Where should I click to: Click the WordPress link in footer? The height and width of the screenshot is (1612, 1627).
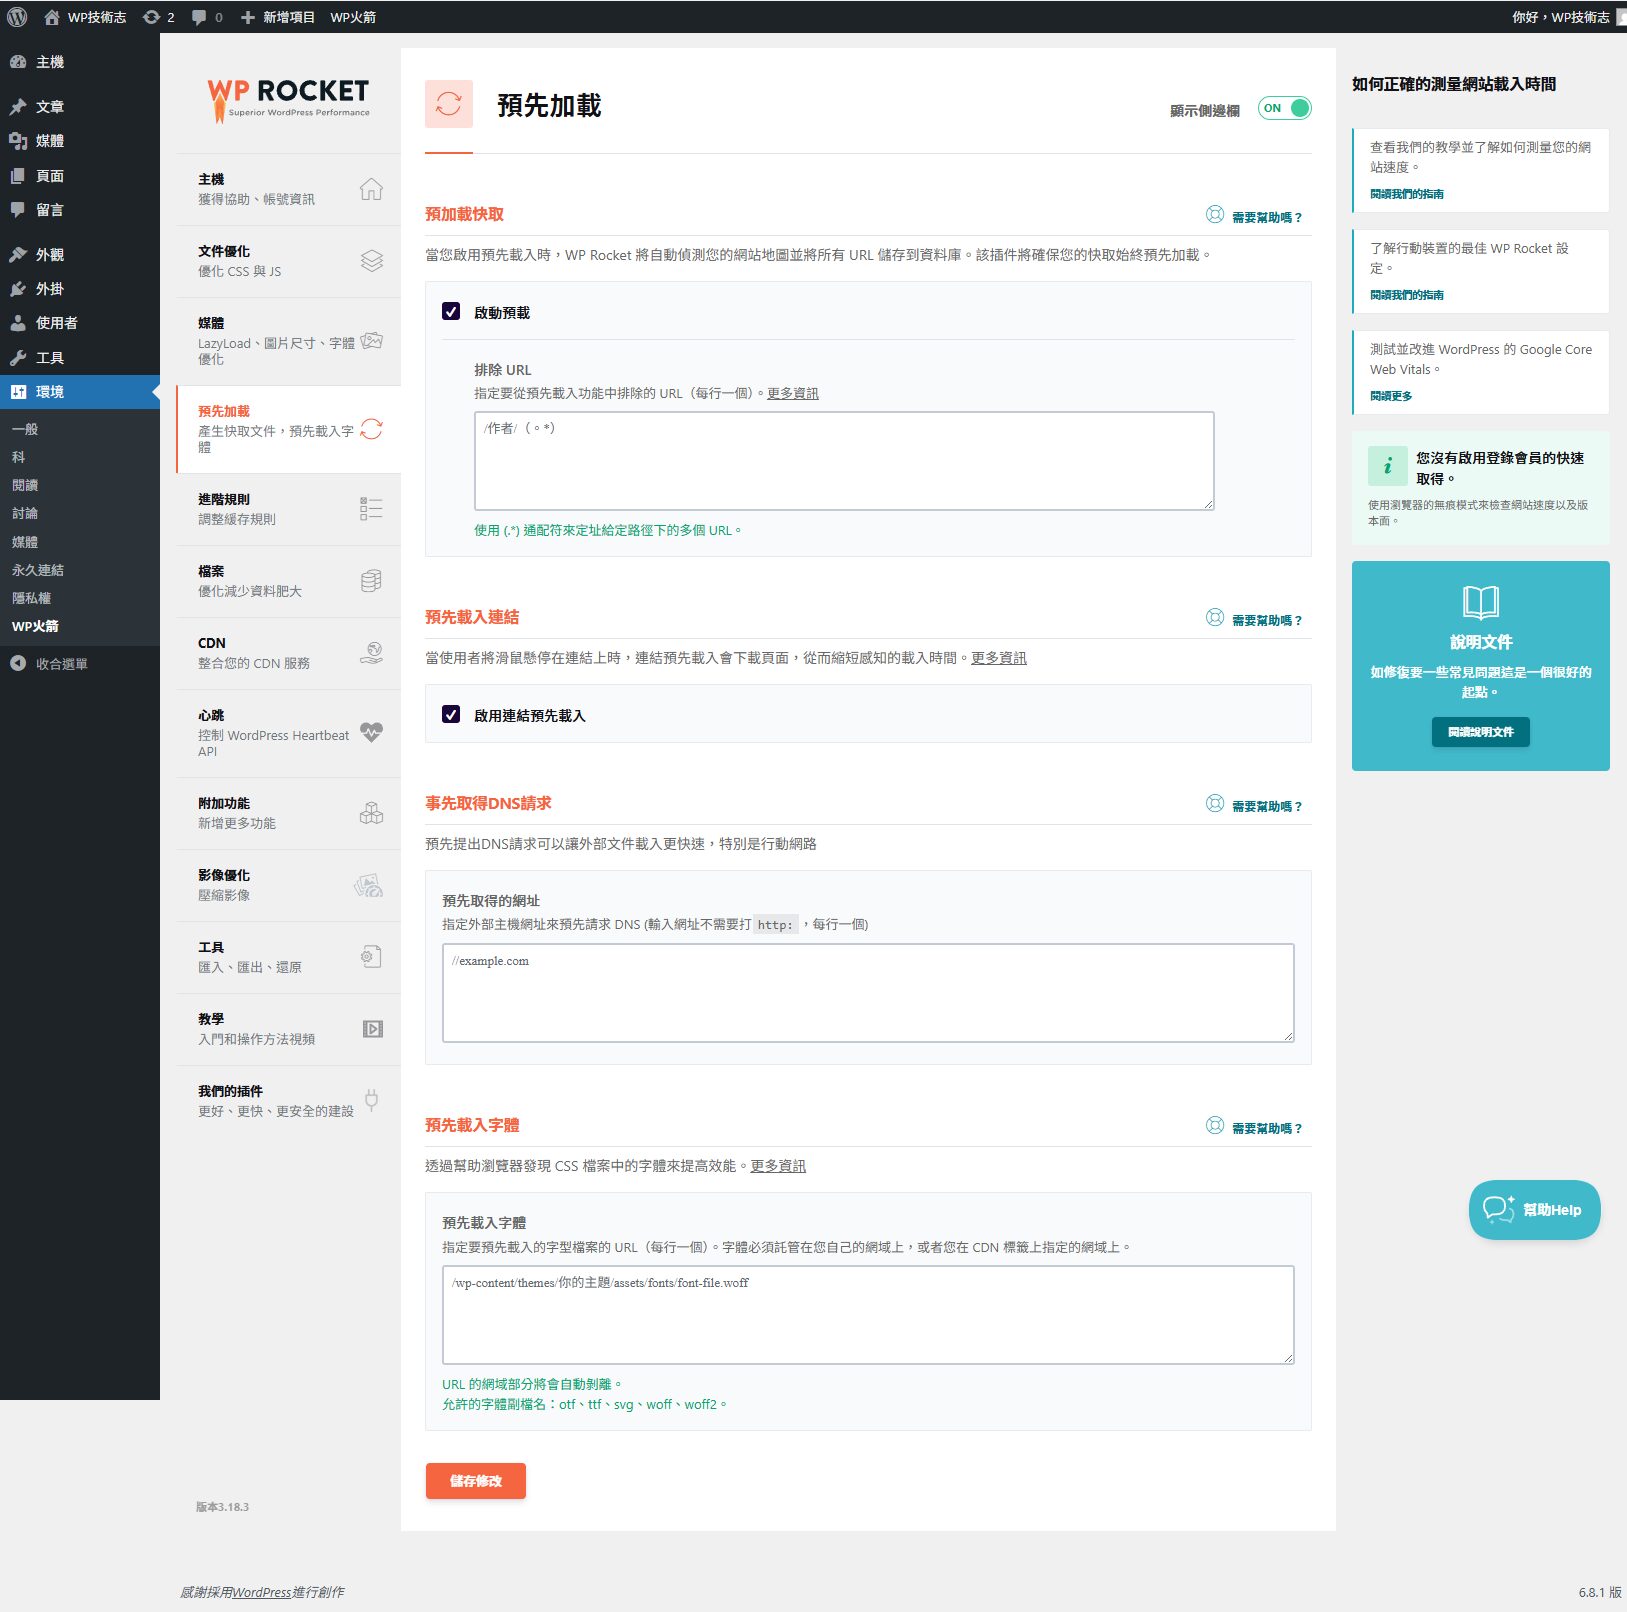point(262,1592)
